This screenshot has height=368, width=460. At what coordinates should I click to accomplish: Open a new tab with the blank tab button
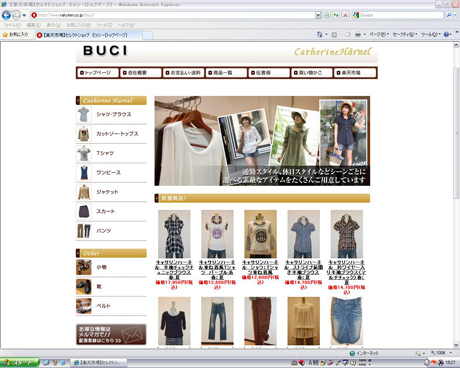pyautogui.click(x=148, y=35)
